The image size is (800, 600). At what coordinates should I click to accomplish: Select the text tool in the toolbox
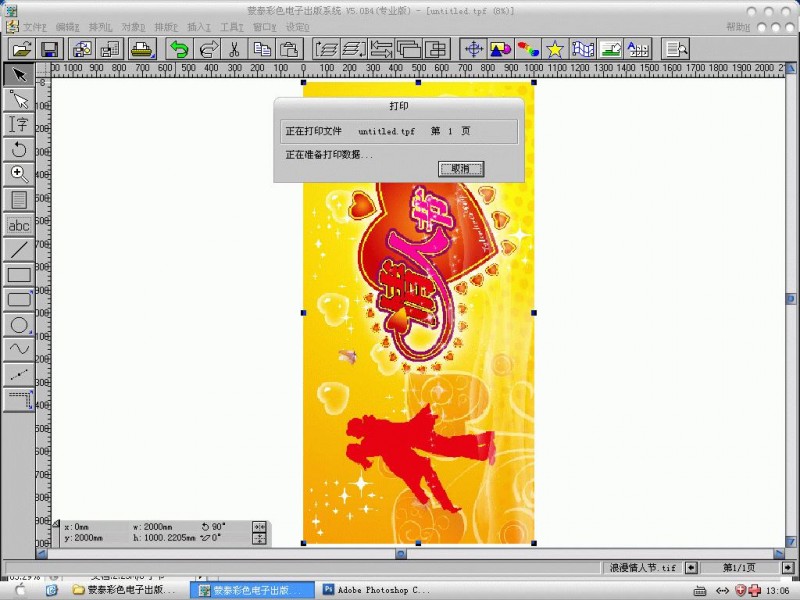tap(18, 124)
